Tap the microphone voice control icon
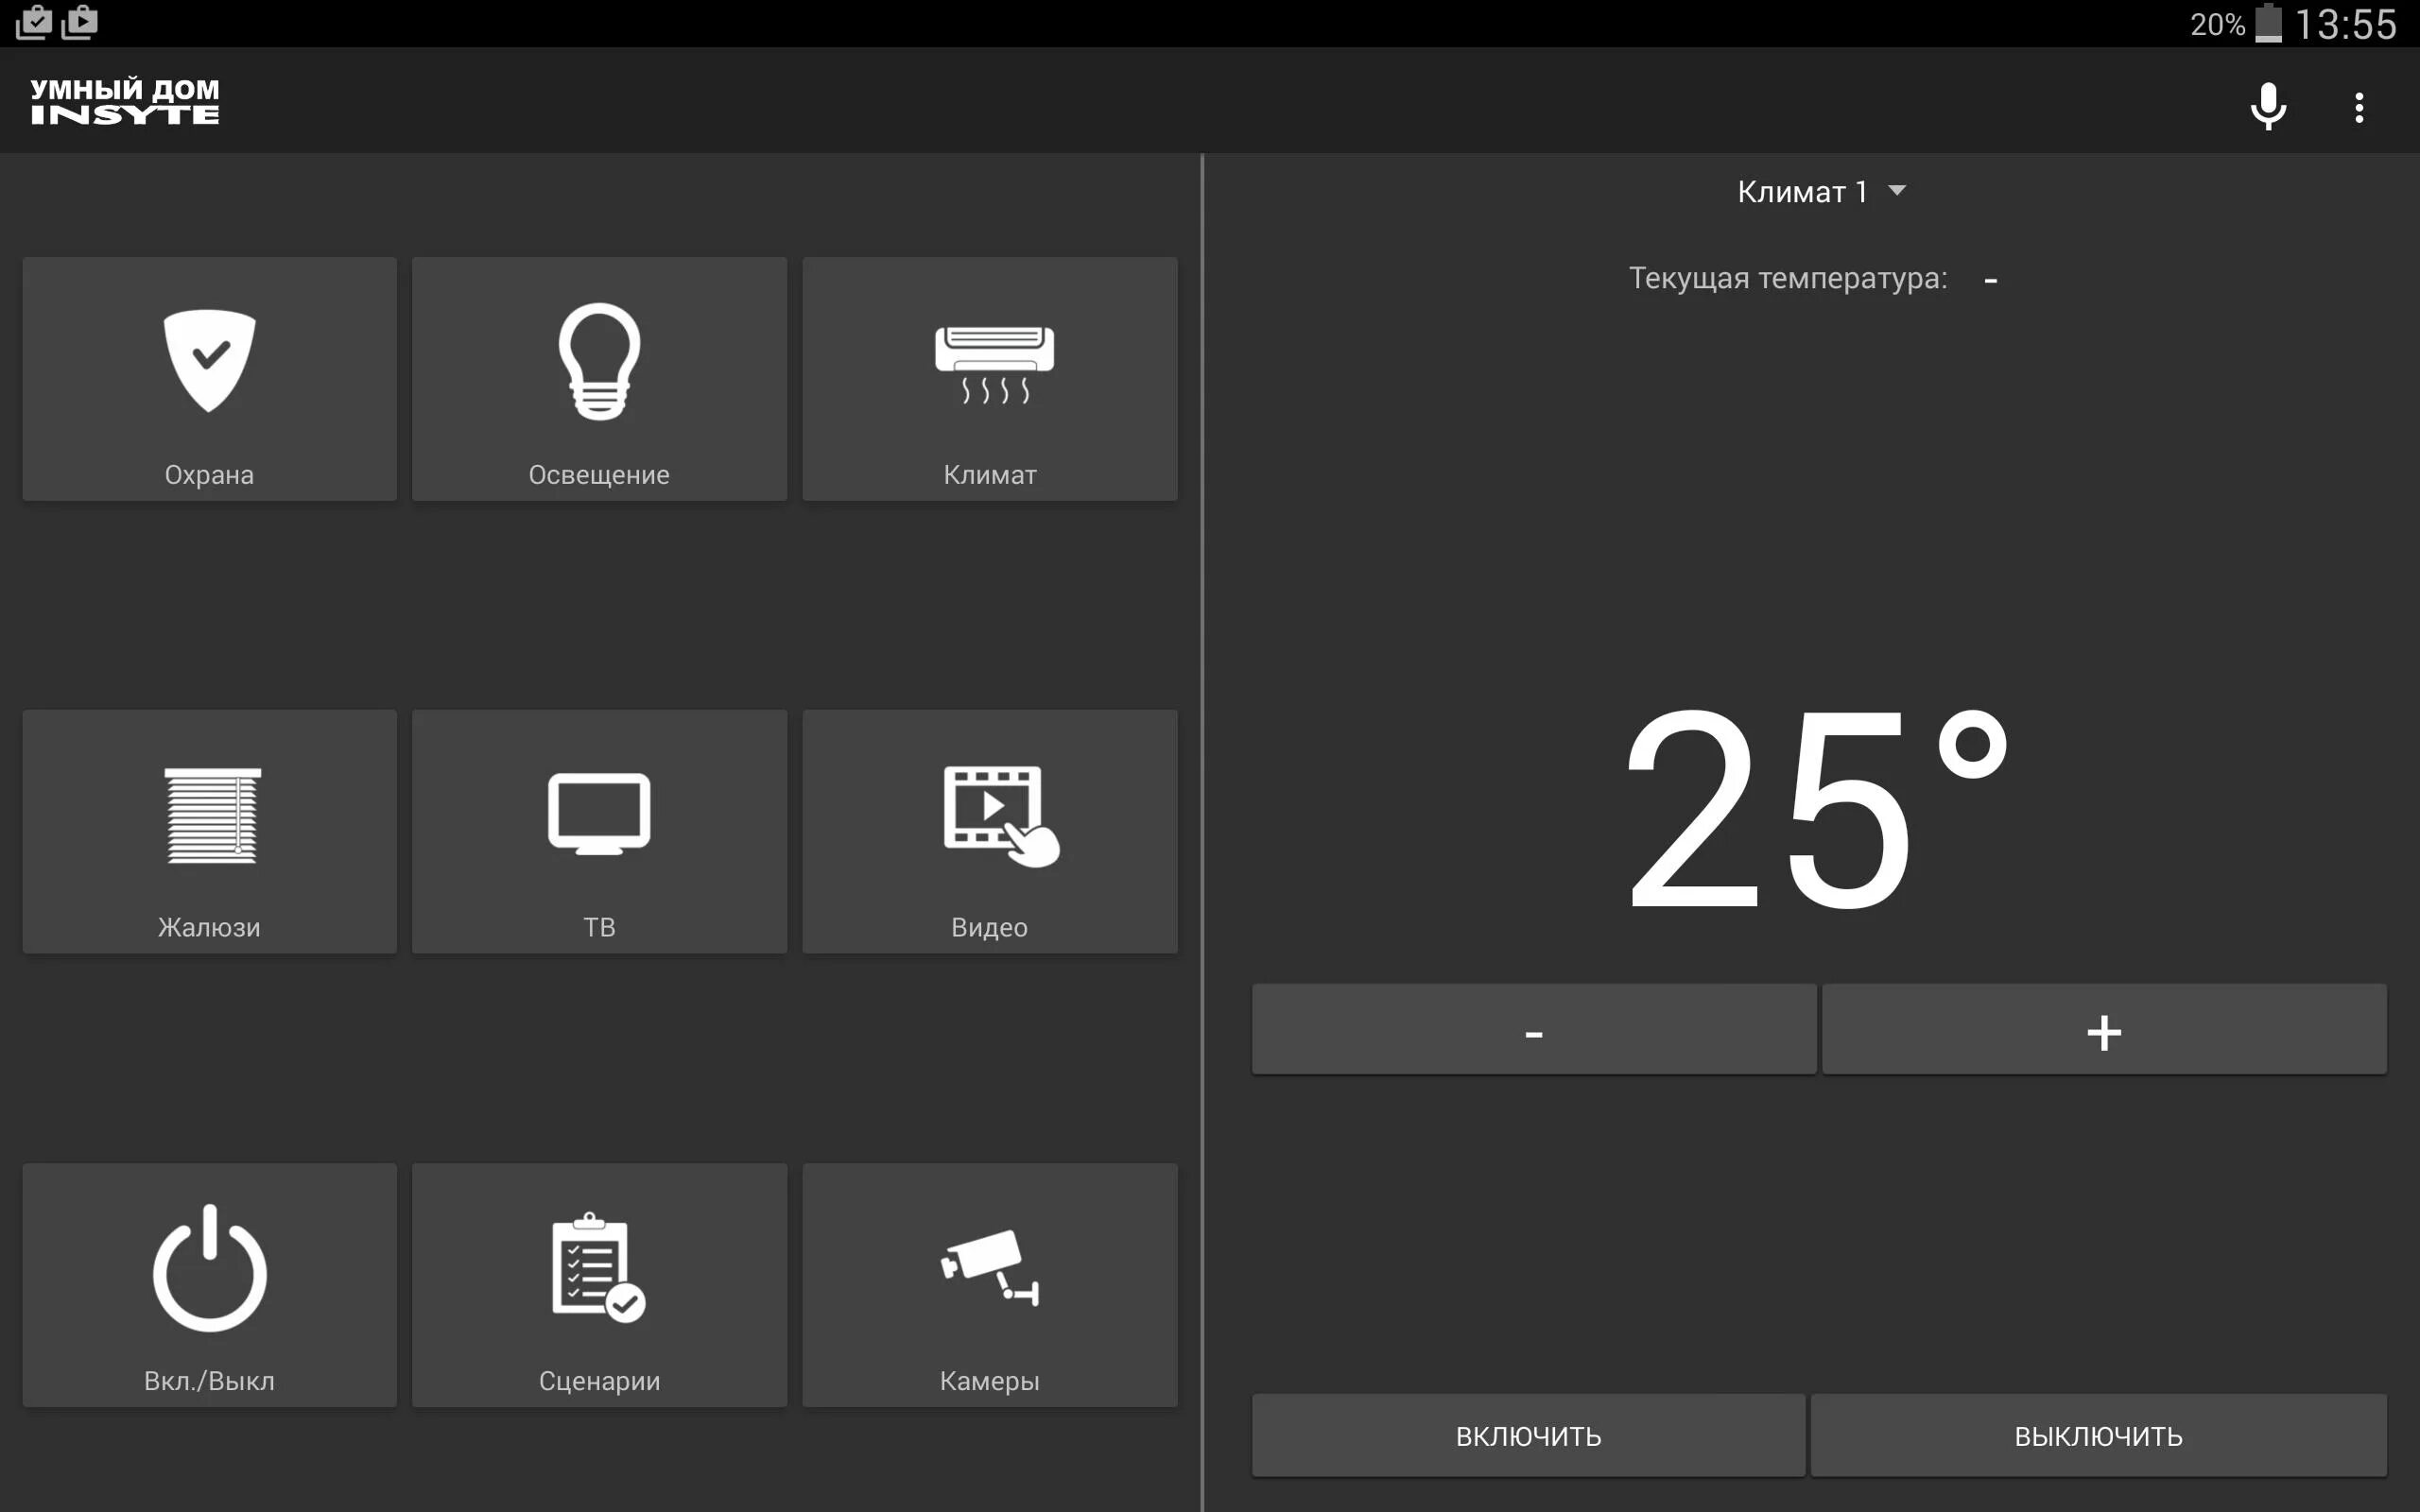Viewport: 2420px width, 1512px height. [2267, 106]
